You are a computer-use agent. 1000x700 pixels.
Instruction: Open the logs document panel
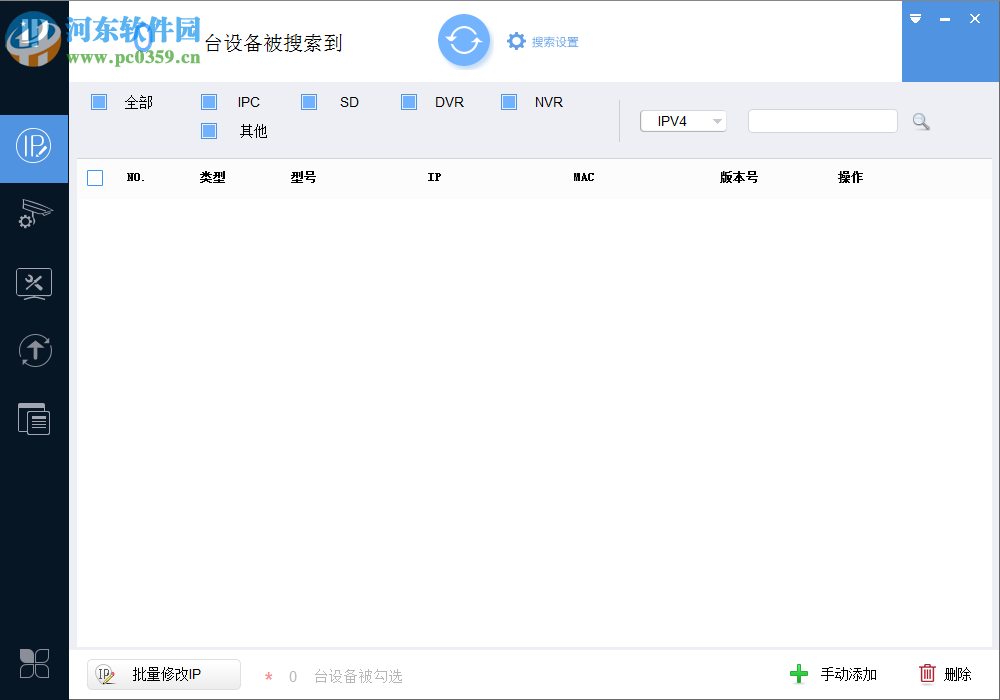coord(34,419)
